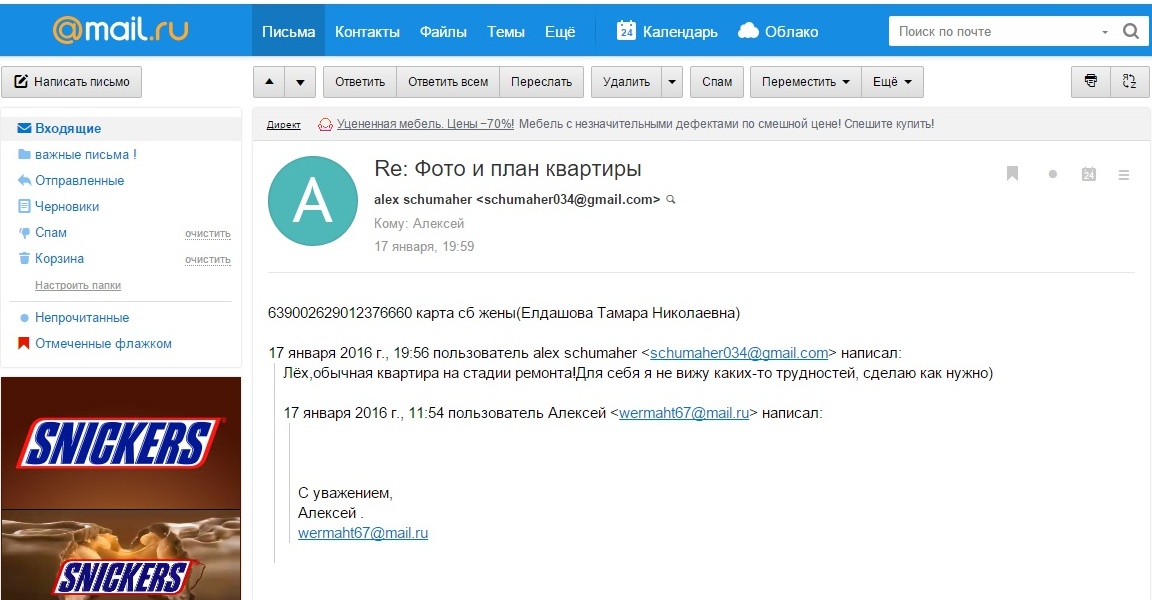
Task: Click the open-in-new-window icon at toolbar right
Action: point(1129,82)
